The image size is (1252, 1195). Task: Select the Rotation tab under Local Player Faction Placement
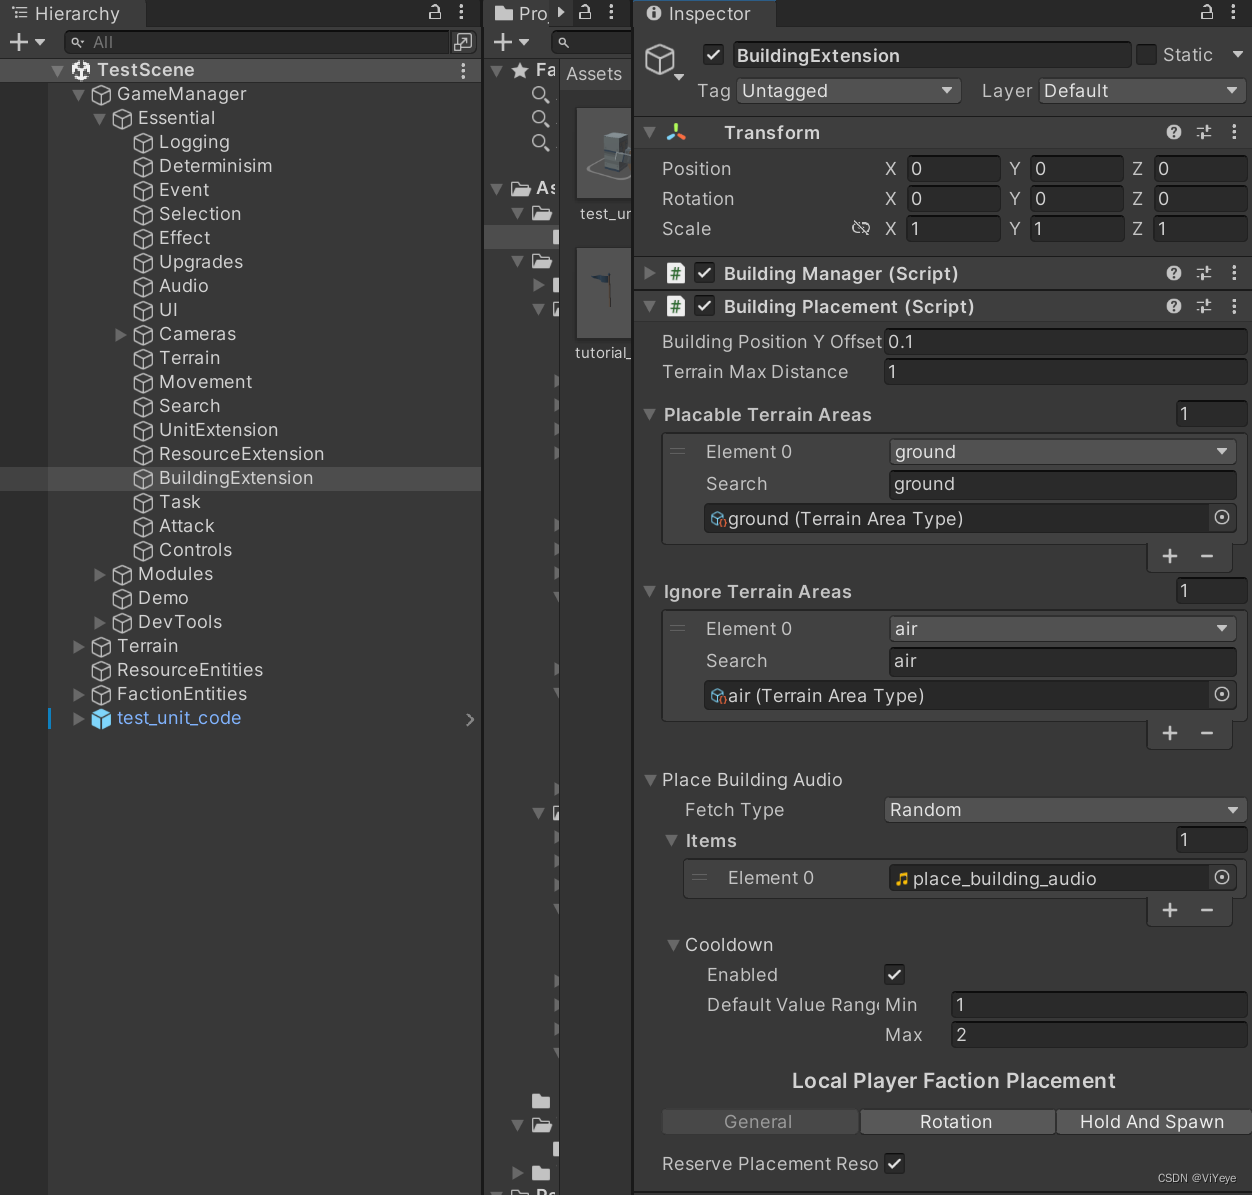(956, 1121)
